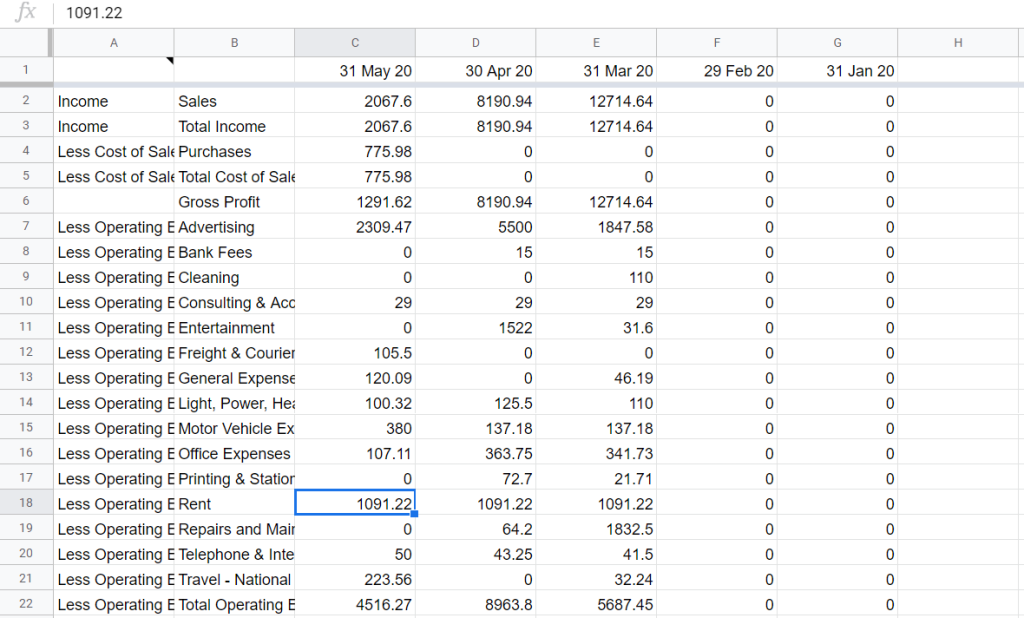Select the Bank Fees label cell
This screenshot has width=1024, height=618.
[234, 252]
